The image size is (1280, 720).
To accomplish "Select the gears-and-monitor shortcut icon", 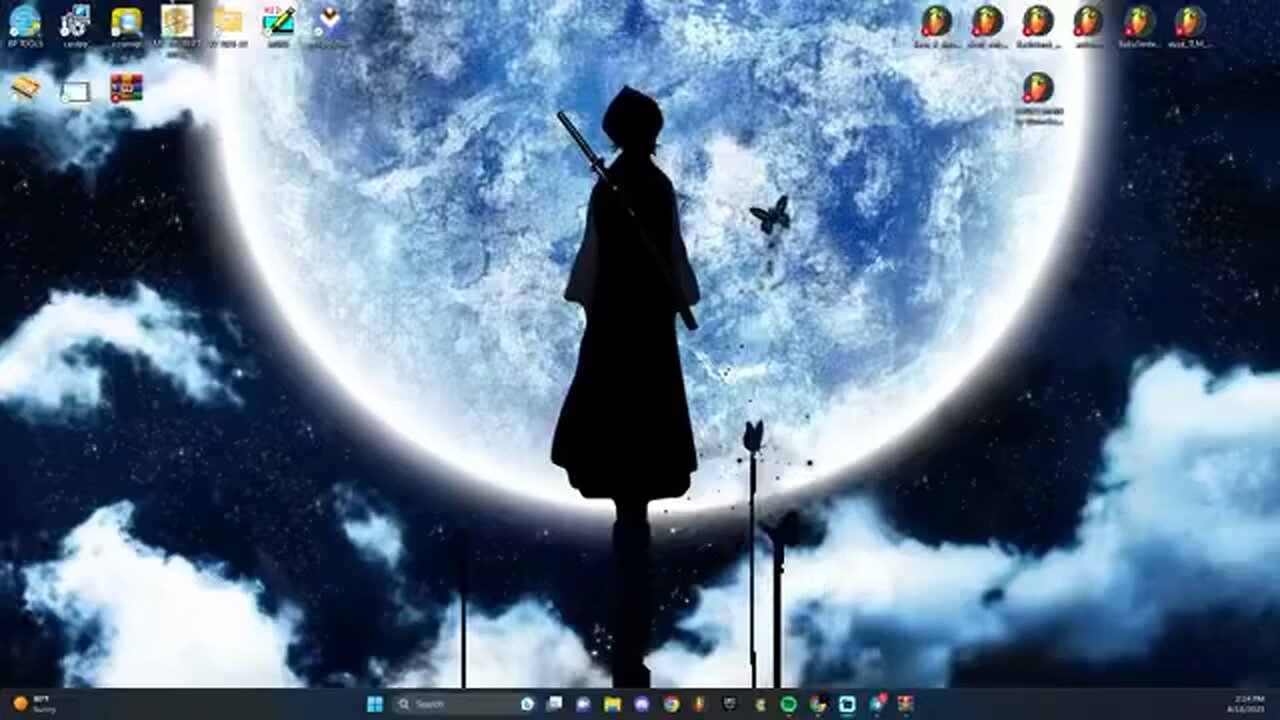I will coord(75,20).
